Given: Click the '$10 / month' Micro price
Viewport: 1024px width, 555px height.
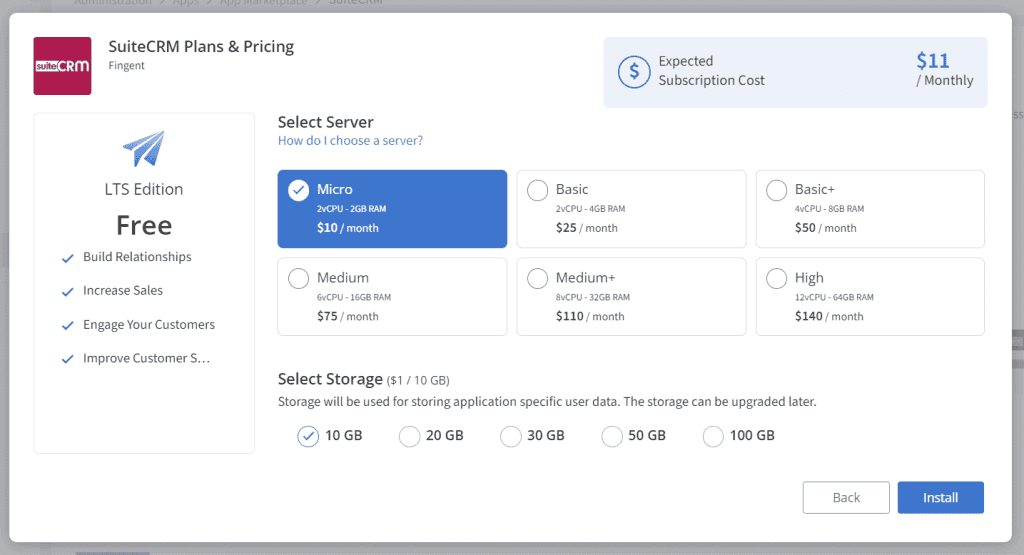Looking at the screenshot, I should click(x=347, y=228).
